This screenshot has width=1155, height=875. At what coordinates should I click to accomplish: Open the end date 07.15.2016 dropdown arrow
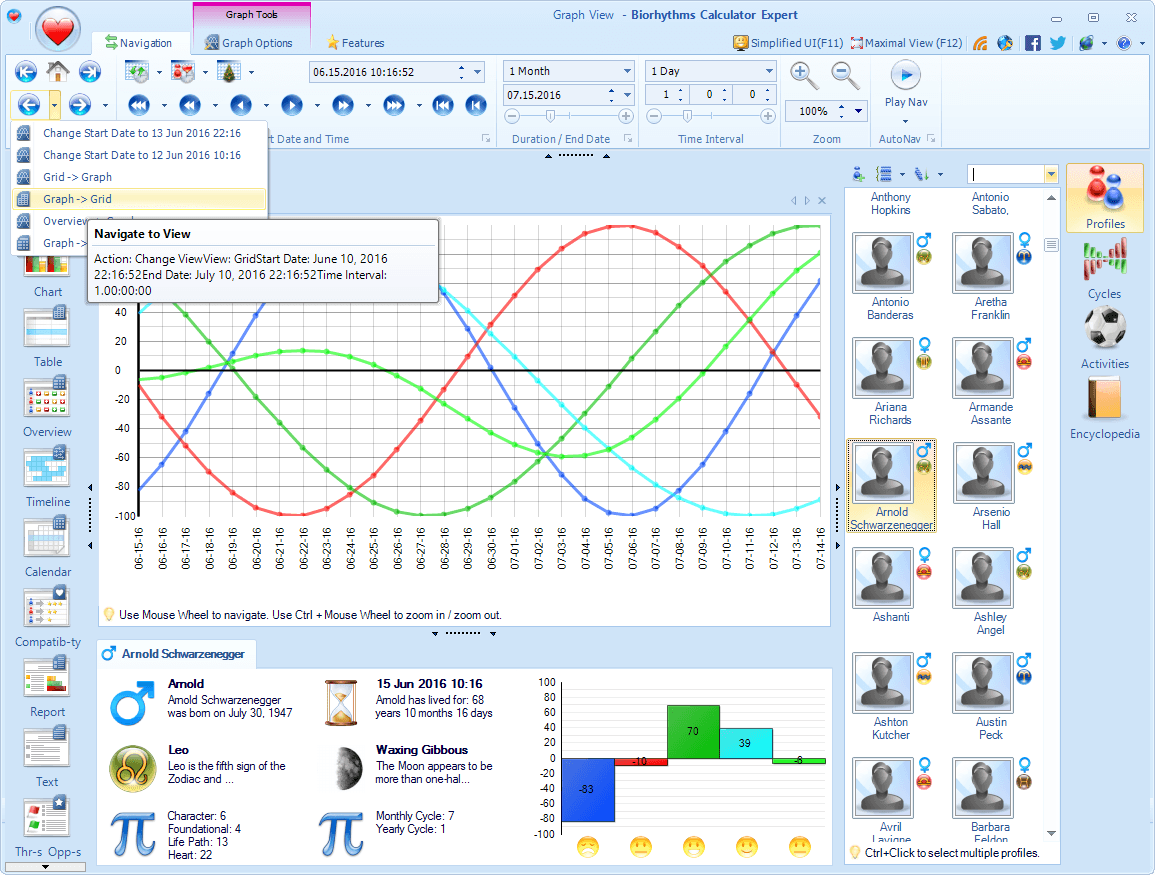(628, 95)
